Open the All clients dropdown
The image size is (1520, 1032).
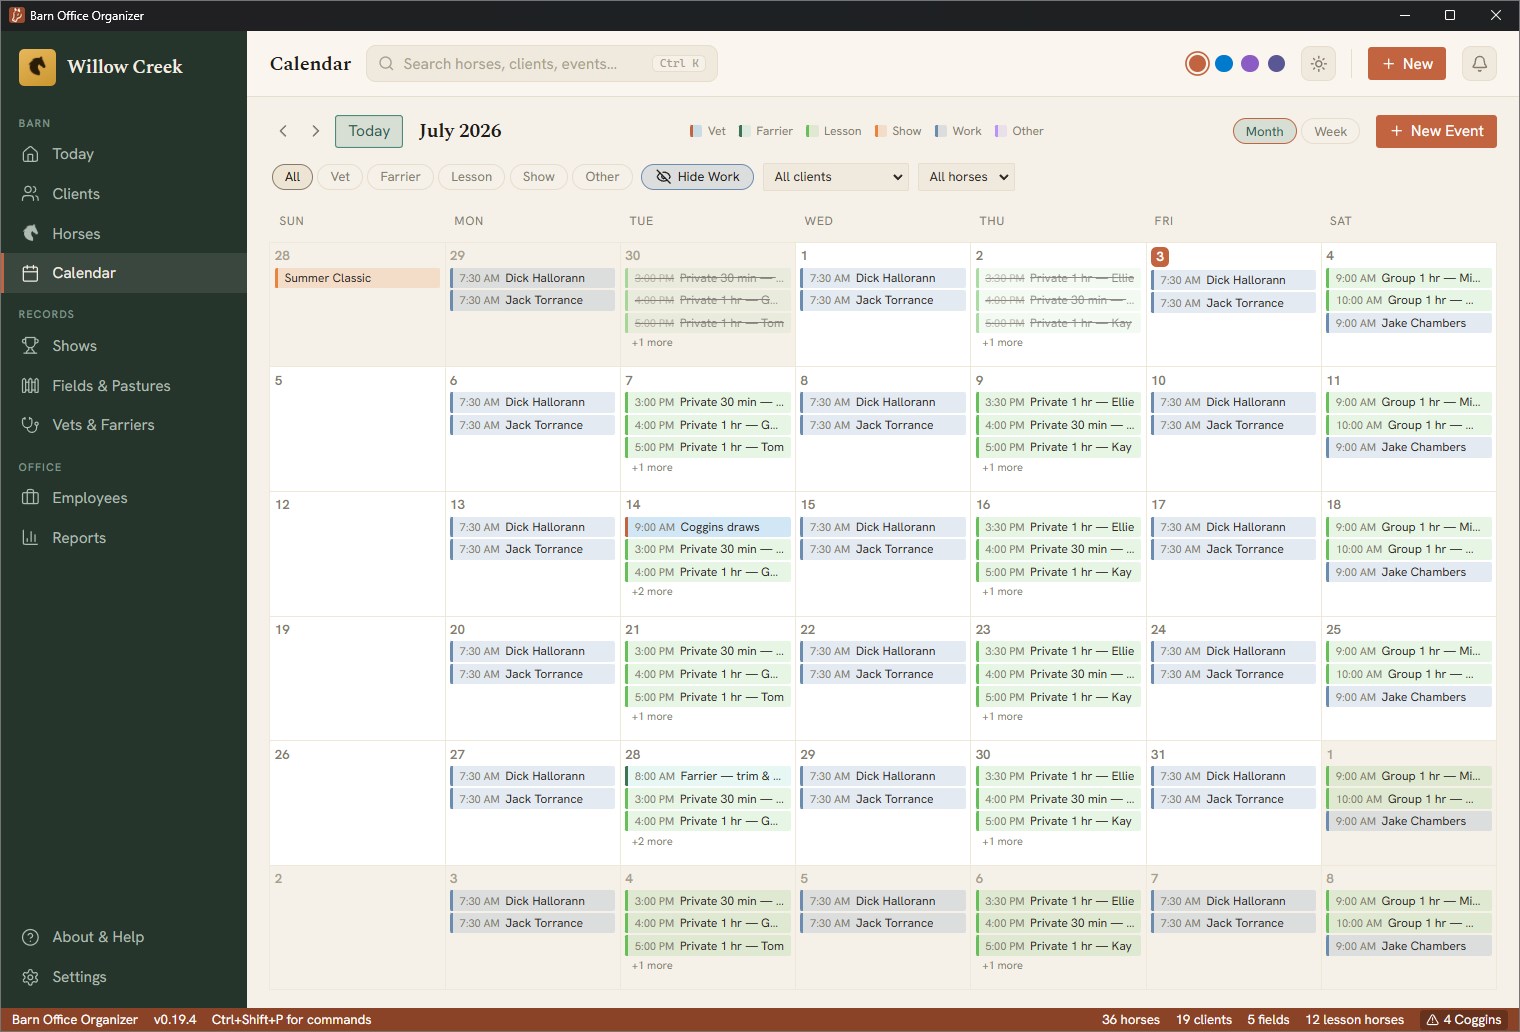click(x=838, y=177)
